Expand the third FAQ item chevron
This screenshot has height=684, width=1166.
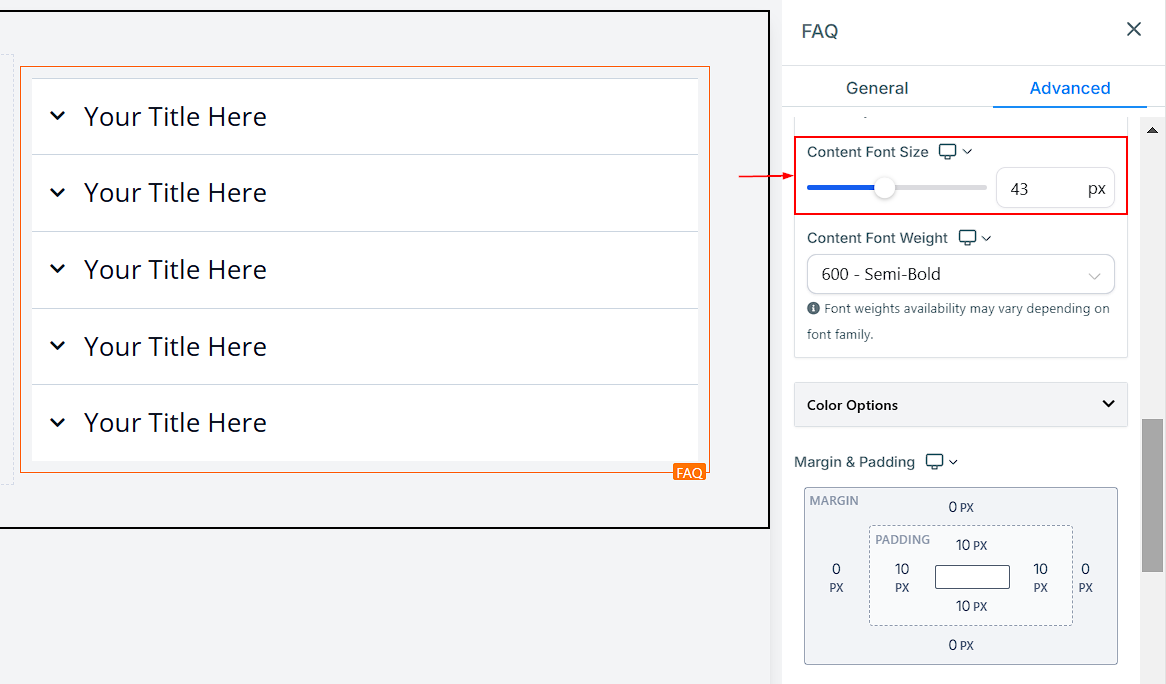(58, 269)
